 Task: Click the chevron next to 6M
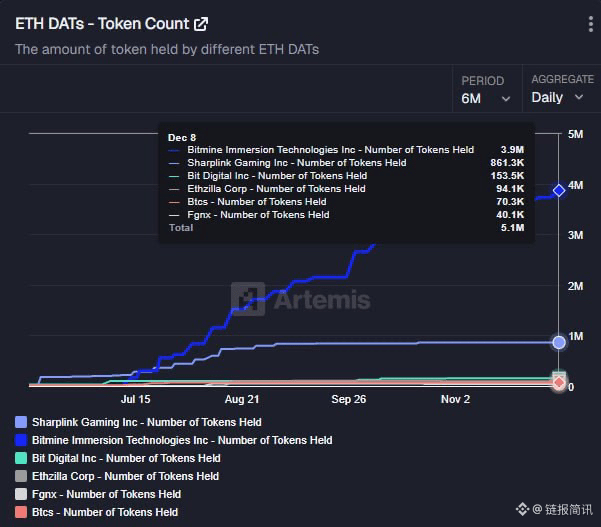tap(506, 99)
